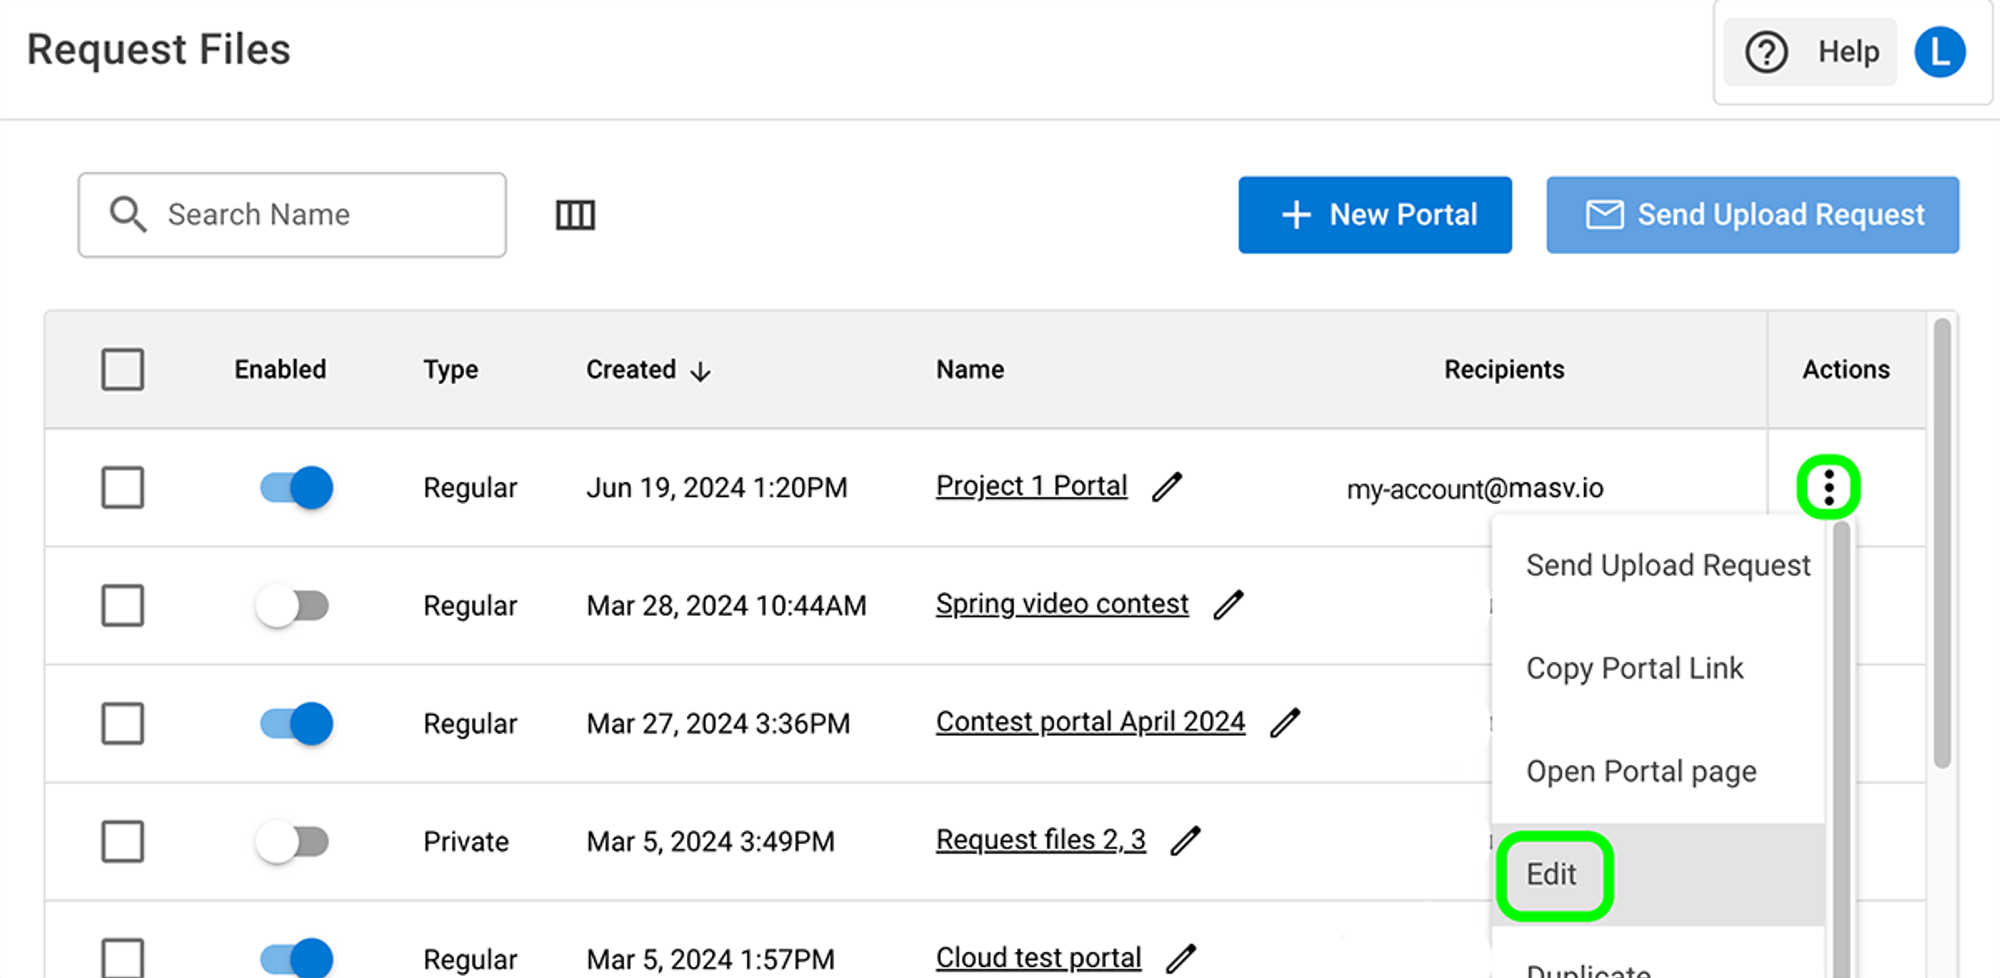Screen dimensions: 2000x978
Task: Check the Contest portal April 2024 checkbox
Action: coord(123,723)
